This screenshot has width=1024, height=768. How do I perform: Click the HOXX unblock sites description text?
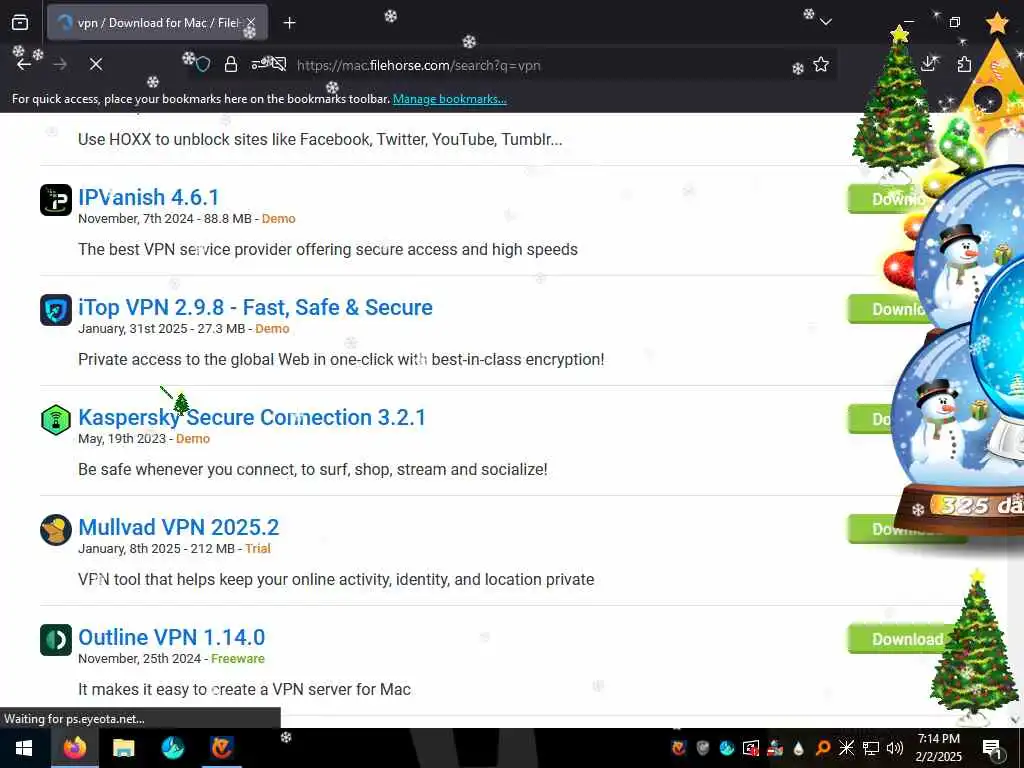(320, 140)
